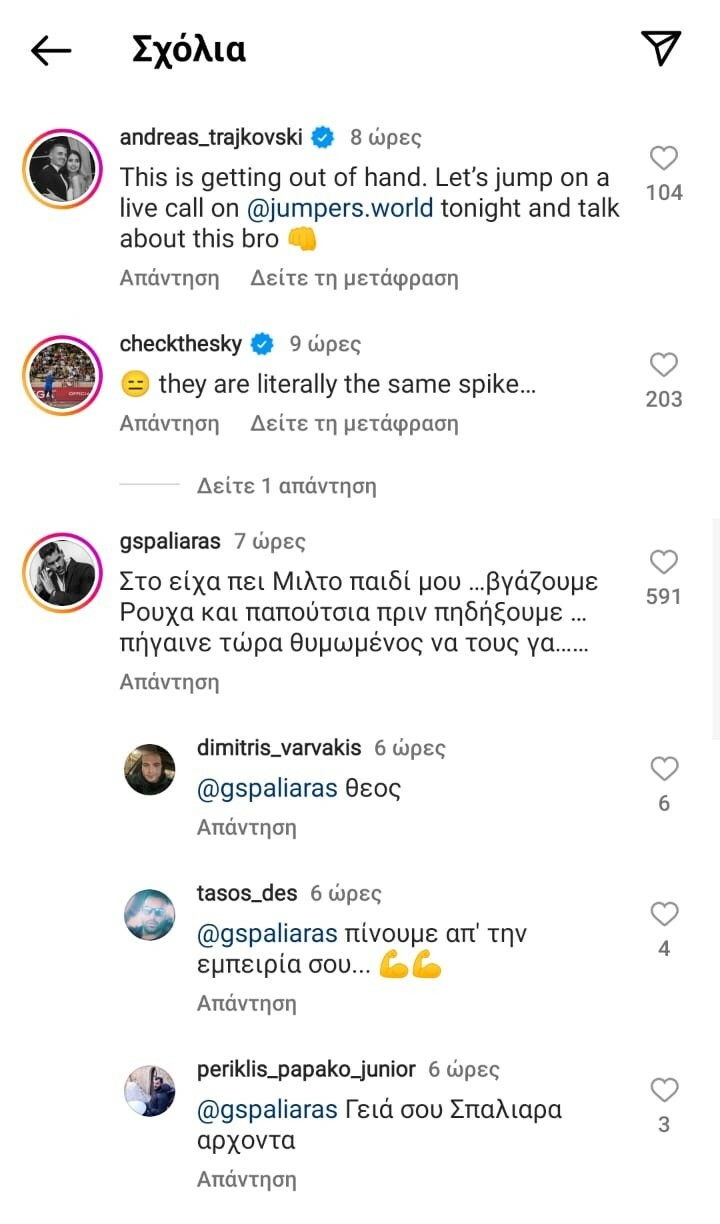Open andreas_trajkovski's profile picture
Image resolution: width=720 pixels, height=1224 pixels.
62,169
